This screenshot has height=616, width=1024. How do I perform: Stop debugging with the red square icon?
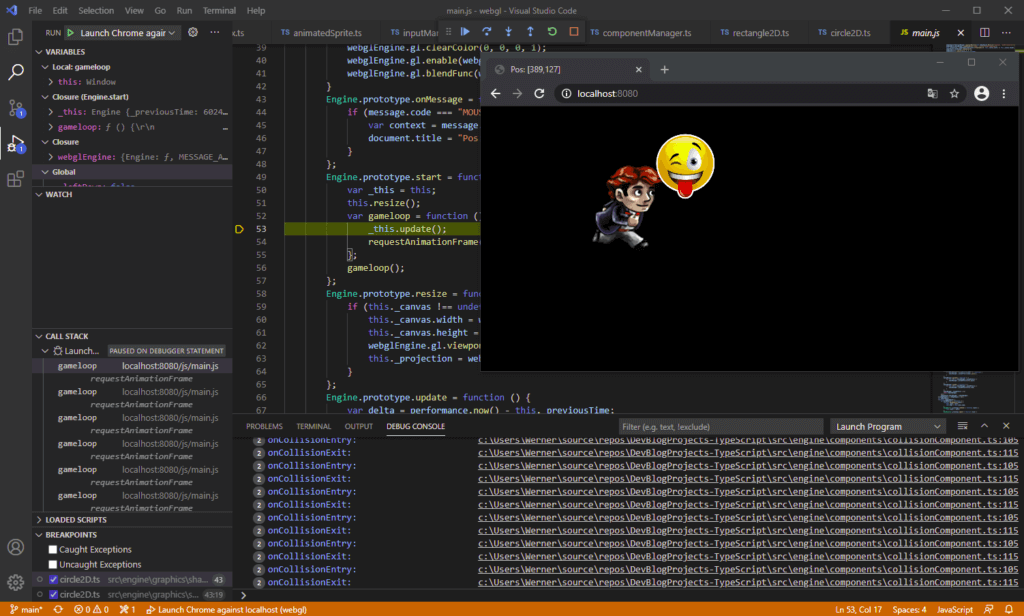[574, 32]
